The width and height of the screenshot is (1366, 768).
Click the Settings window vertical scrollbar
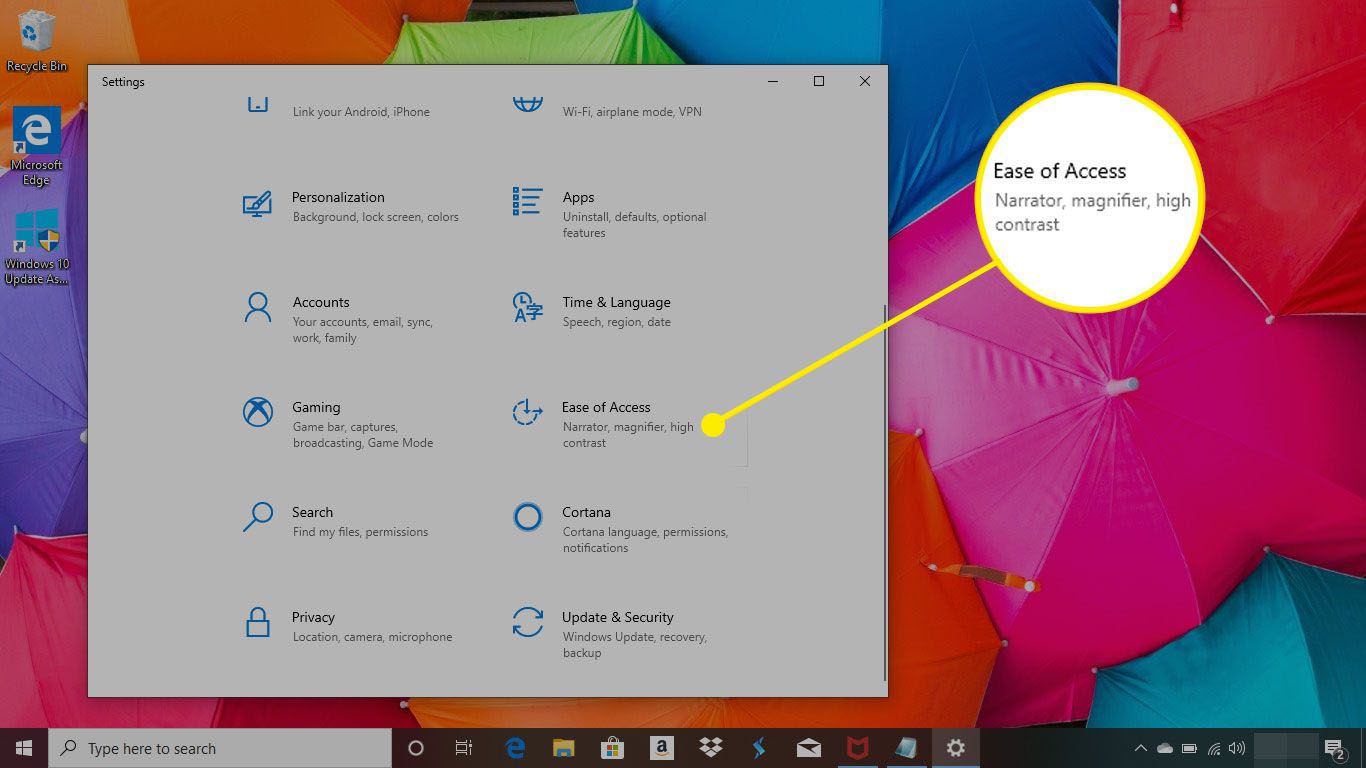click(x=885, y=492)
